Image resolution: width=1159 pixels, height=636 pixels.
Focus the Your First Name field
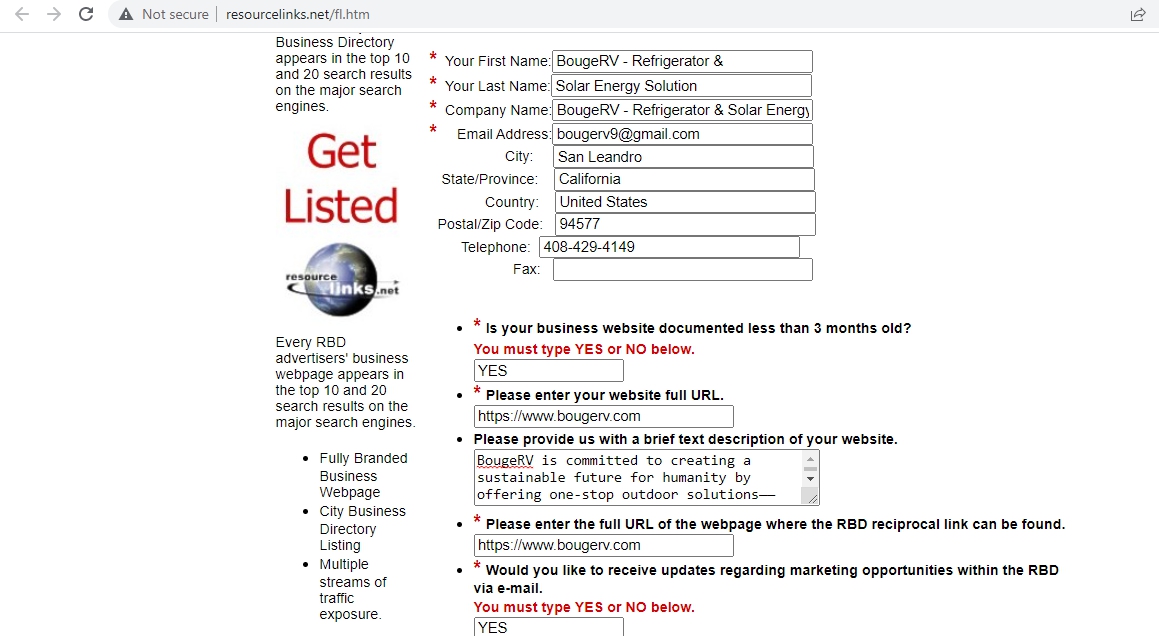(x=682, y=62)
